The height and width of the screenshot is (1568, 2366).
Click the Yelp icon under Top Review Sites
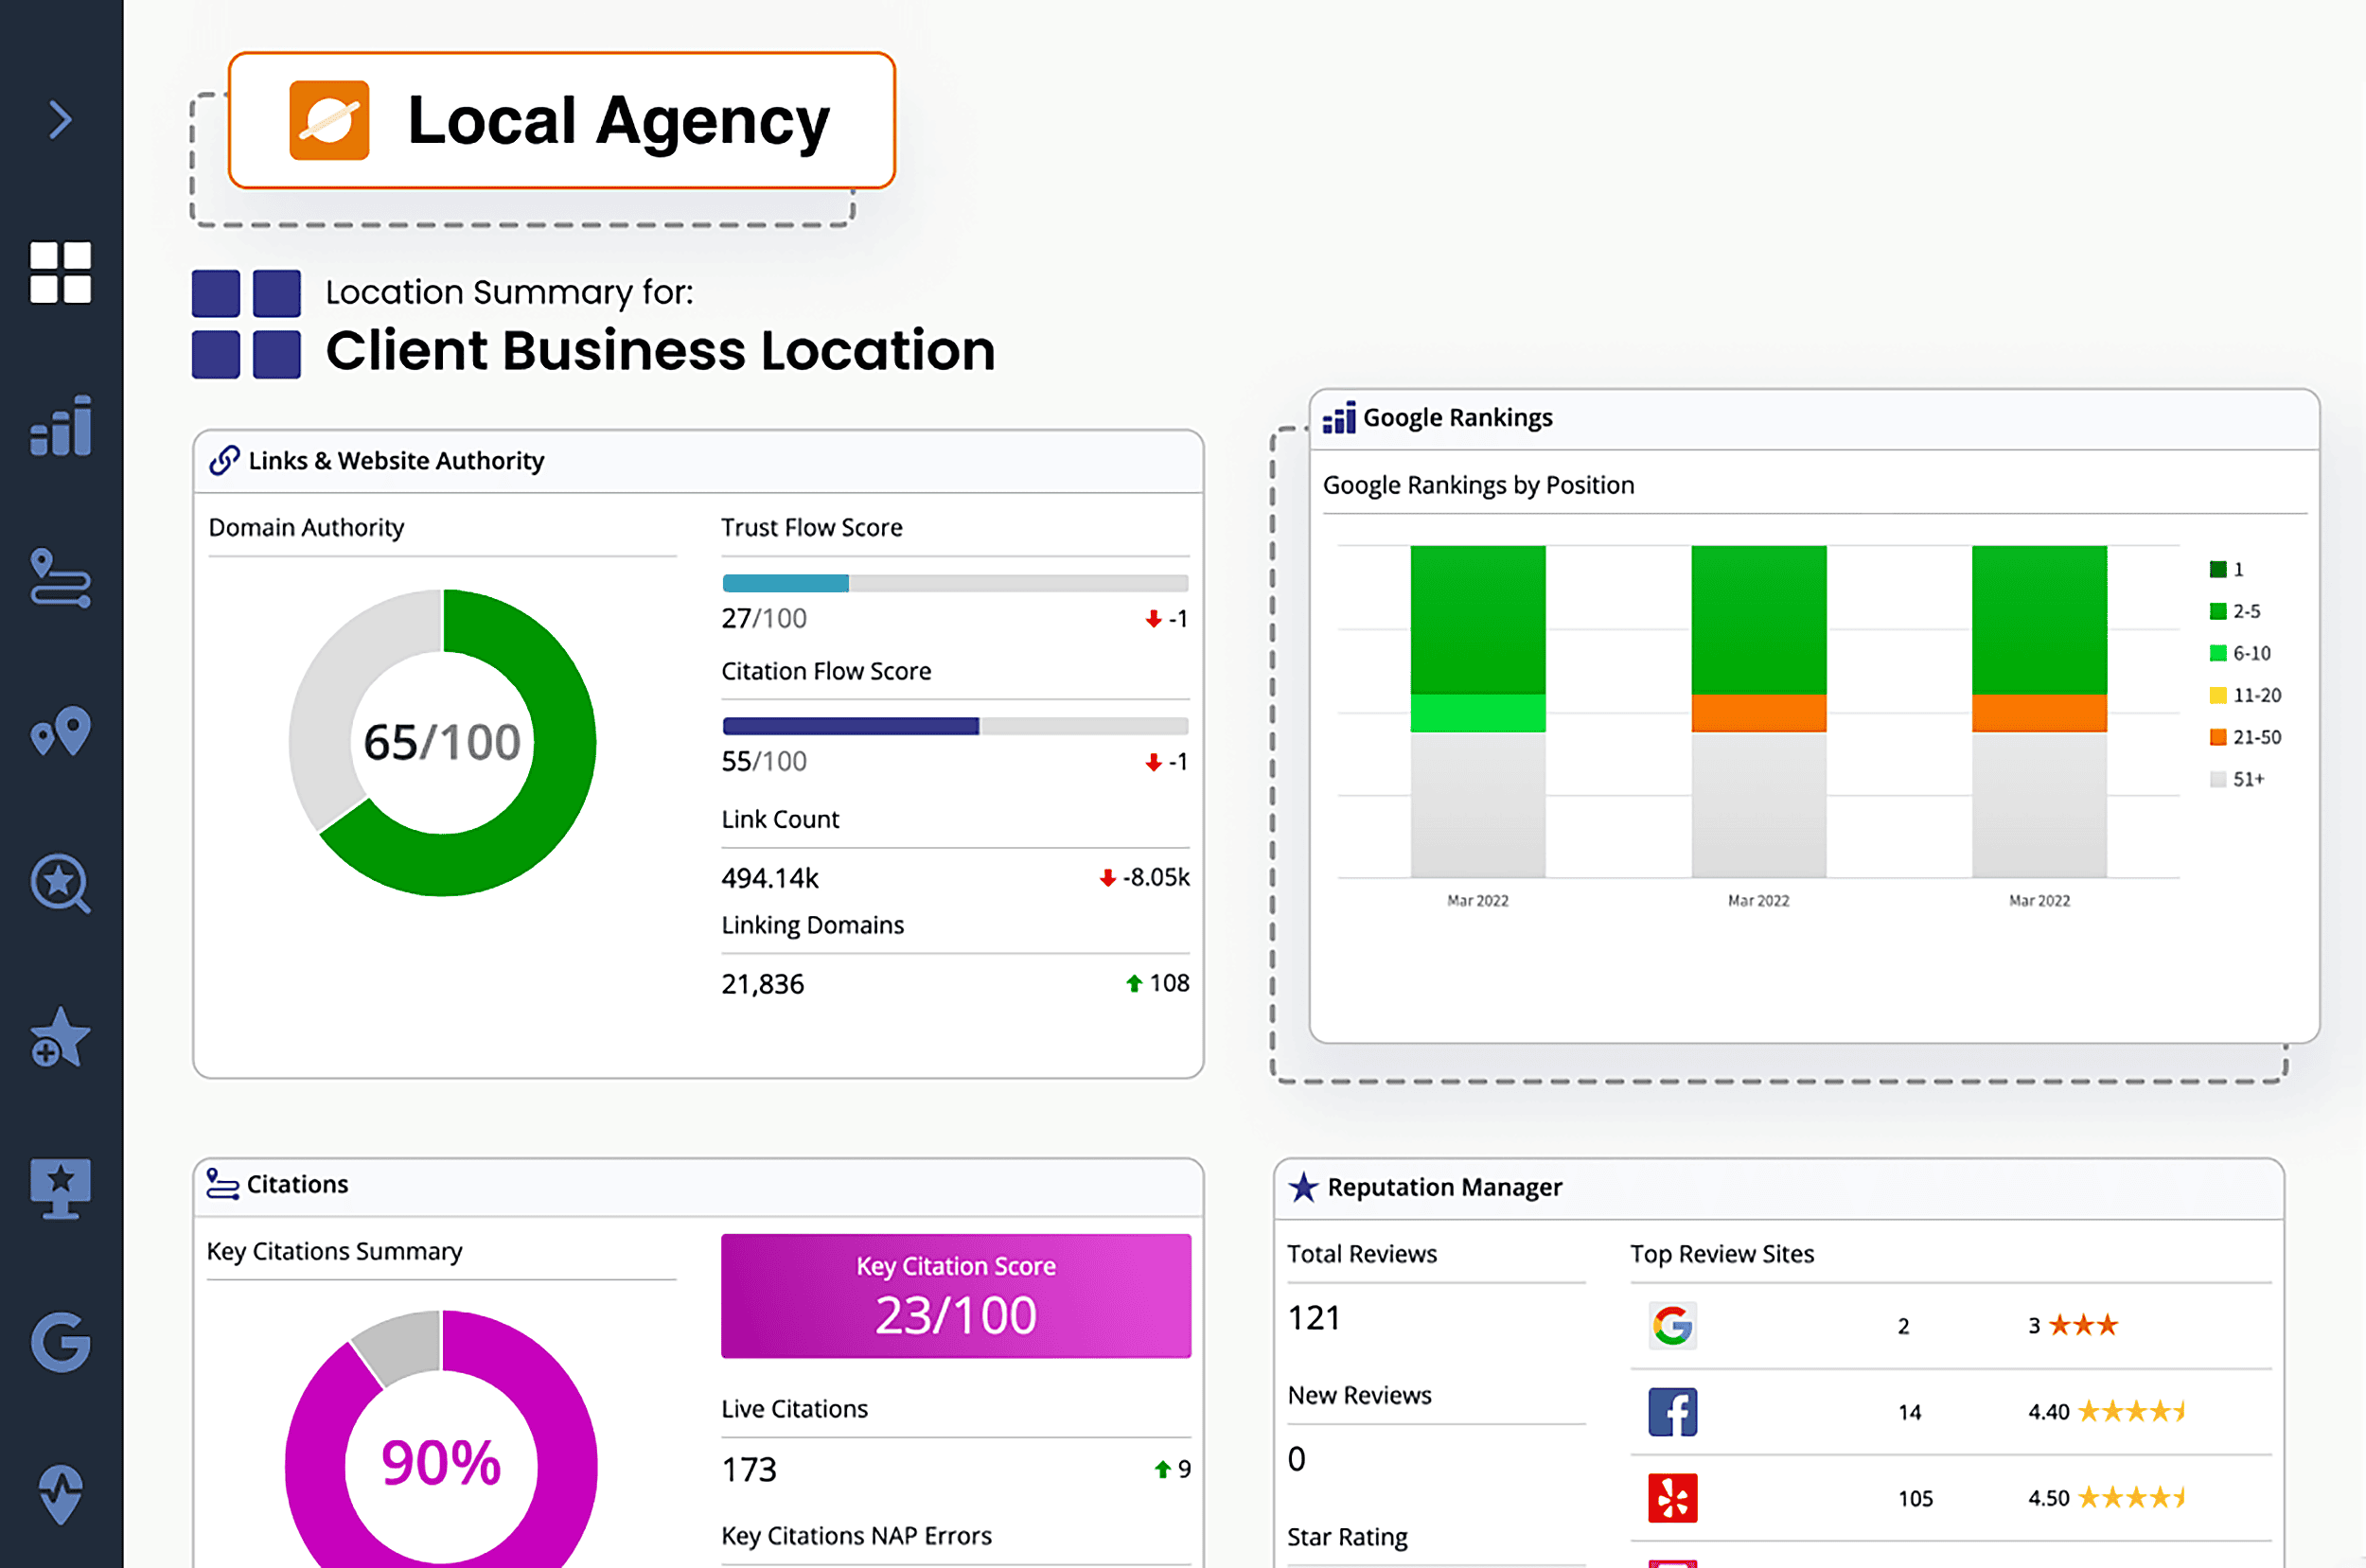point(1673,1498)
